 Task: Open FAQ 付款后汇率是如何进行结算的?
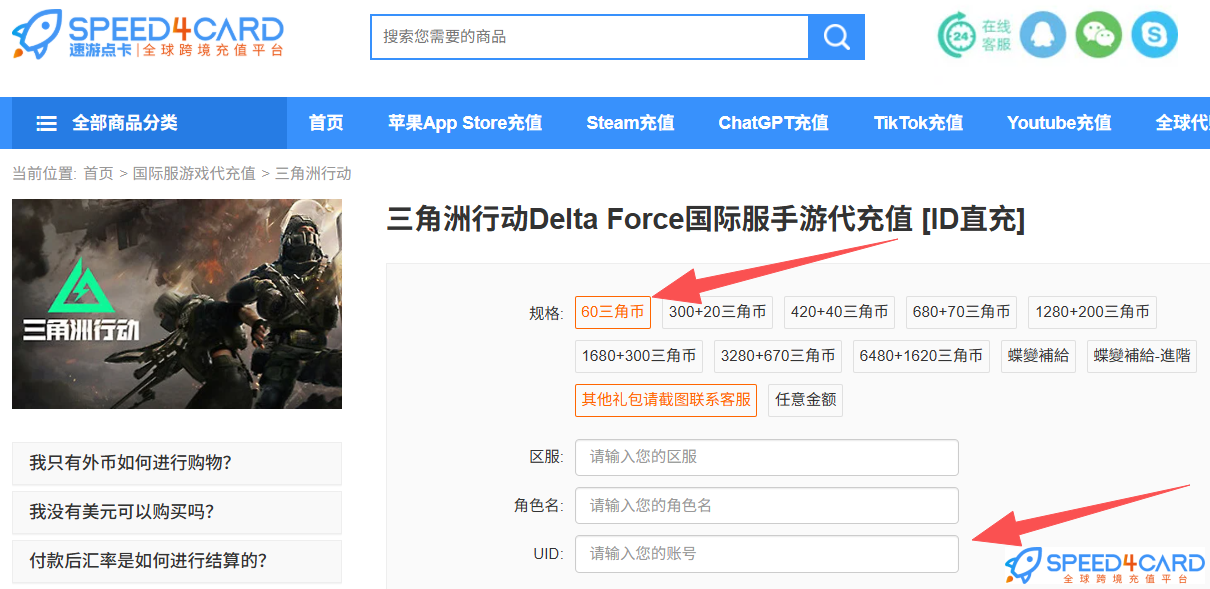tap(177, 561)
